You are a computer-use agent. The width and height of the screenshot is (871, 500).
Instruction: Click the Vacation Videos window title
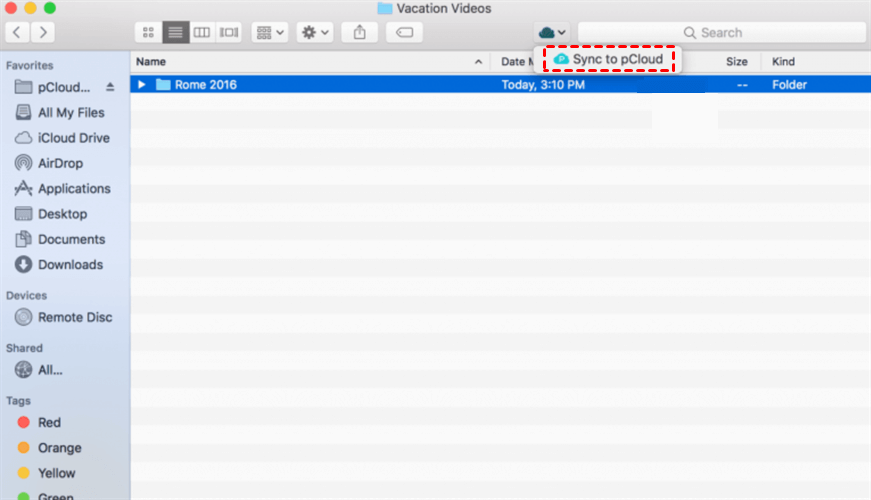pos(444,8)
